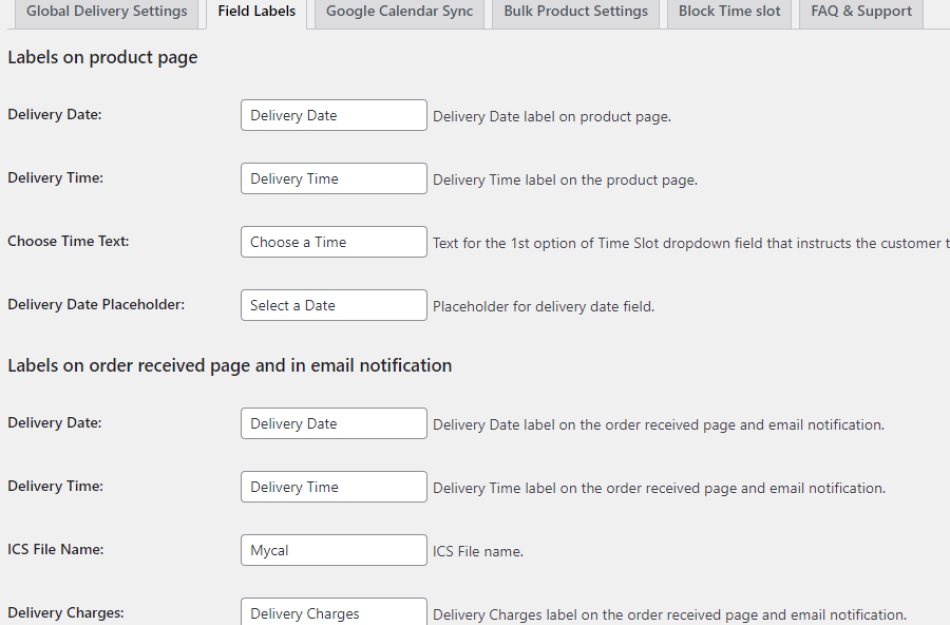Focus the Delivery Time field for product page
Viewport: 950px width, 625px height.
coord(333,178)
